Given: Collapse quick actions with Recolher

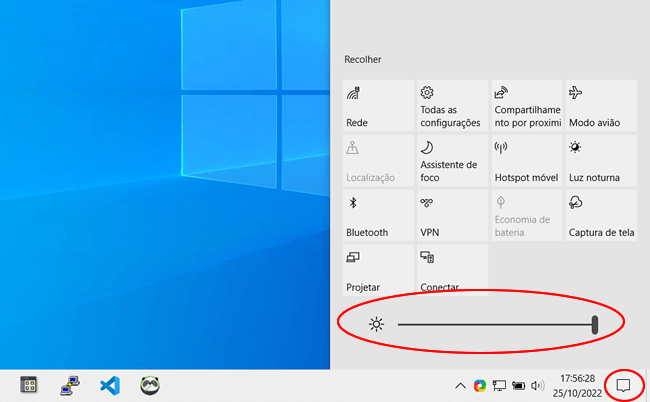Looking at the screenshot, I should click(x=363, y=60).
